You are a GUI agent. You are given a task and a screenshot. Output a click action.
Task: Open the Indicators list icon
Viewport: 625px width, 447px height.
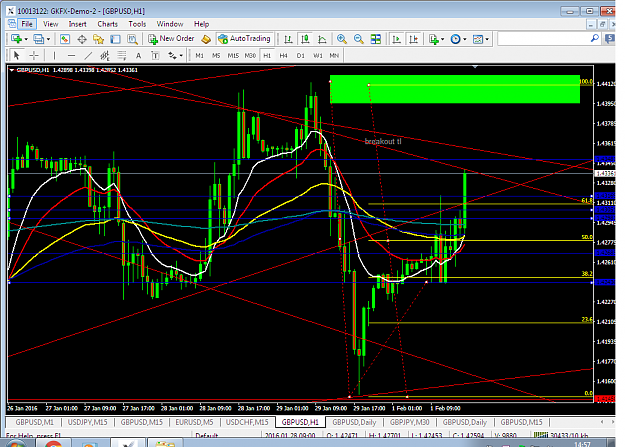click(434, 39)
